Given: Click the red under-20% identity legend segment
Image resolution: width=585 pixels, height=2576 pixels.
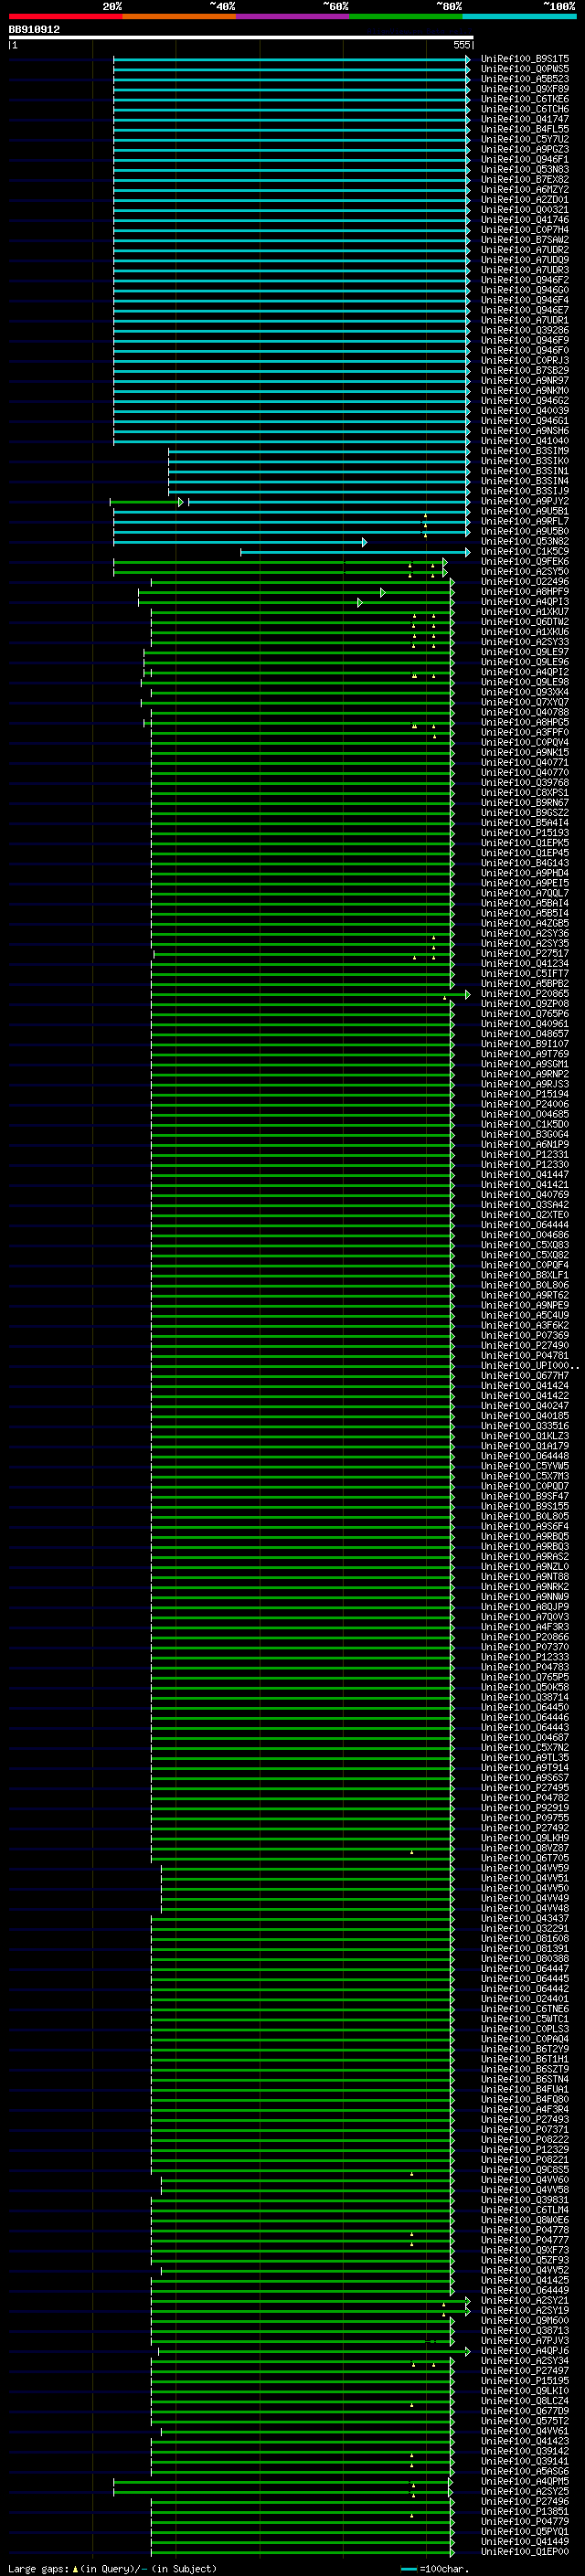Looking at the screenshot, I should tap(65, 16).
